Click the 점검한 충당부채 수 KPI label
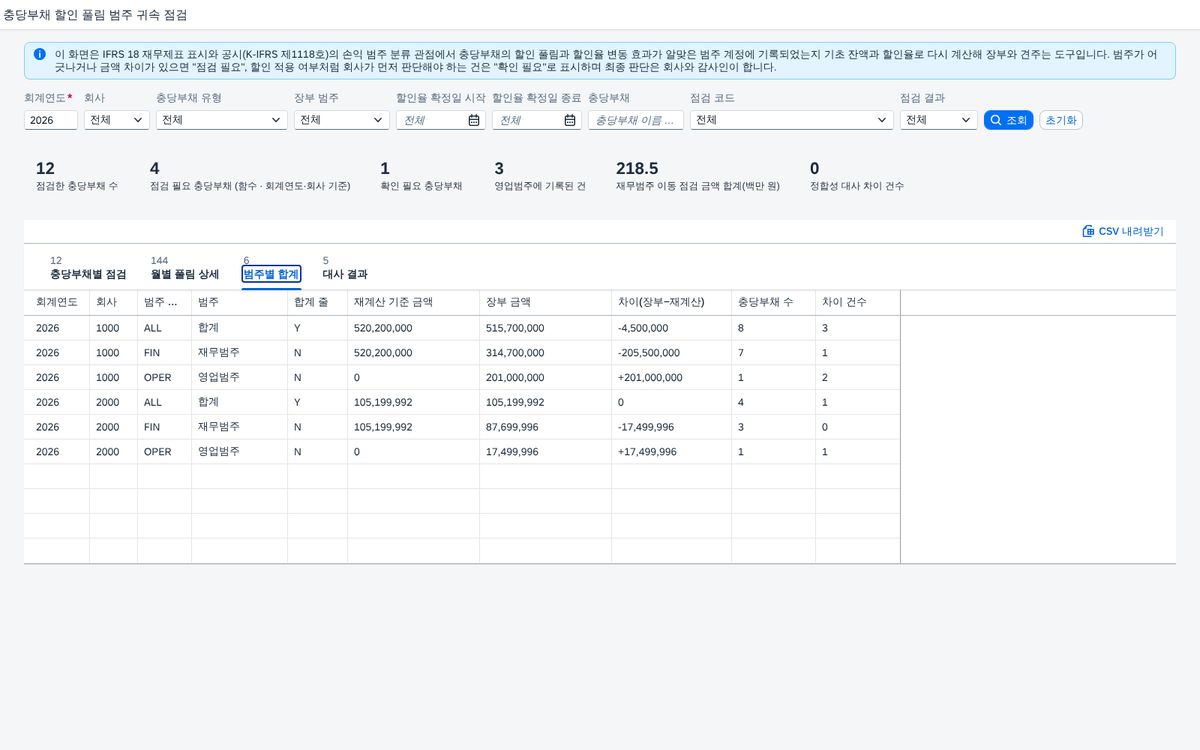1200x750 pixels. click(x=76, y=186)
